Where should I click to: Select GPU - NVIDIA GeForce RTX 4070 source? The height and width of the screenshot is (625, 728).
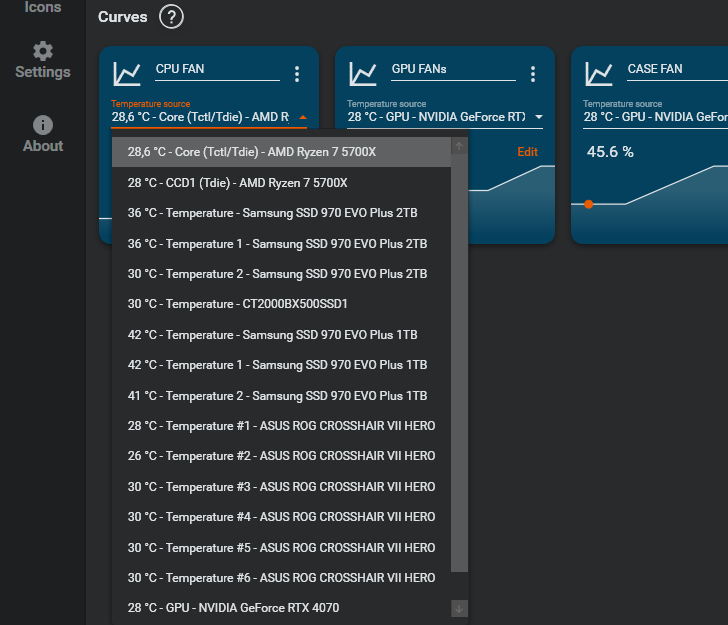[281, 608]
